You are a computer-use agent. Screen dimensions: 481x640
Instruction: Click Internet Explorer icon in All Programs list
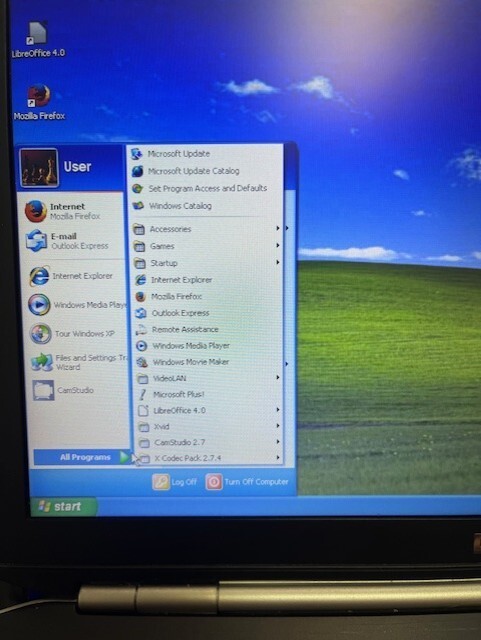pos(140,280)
